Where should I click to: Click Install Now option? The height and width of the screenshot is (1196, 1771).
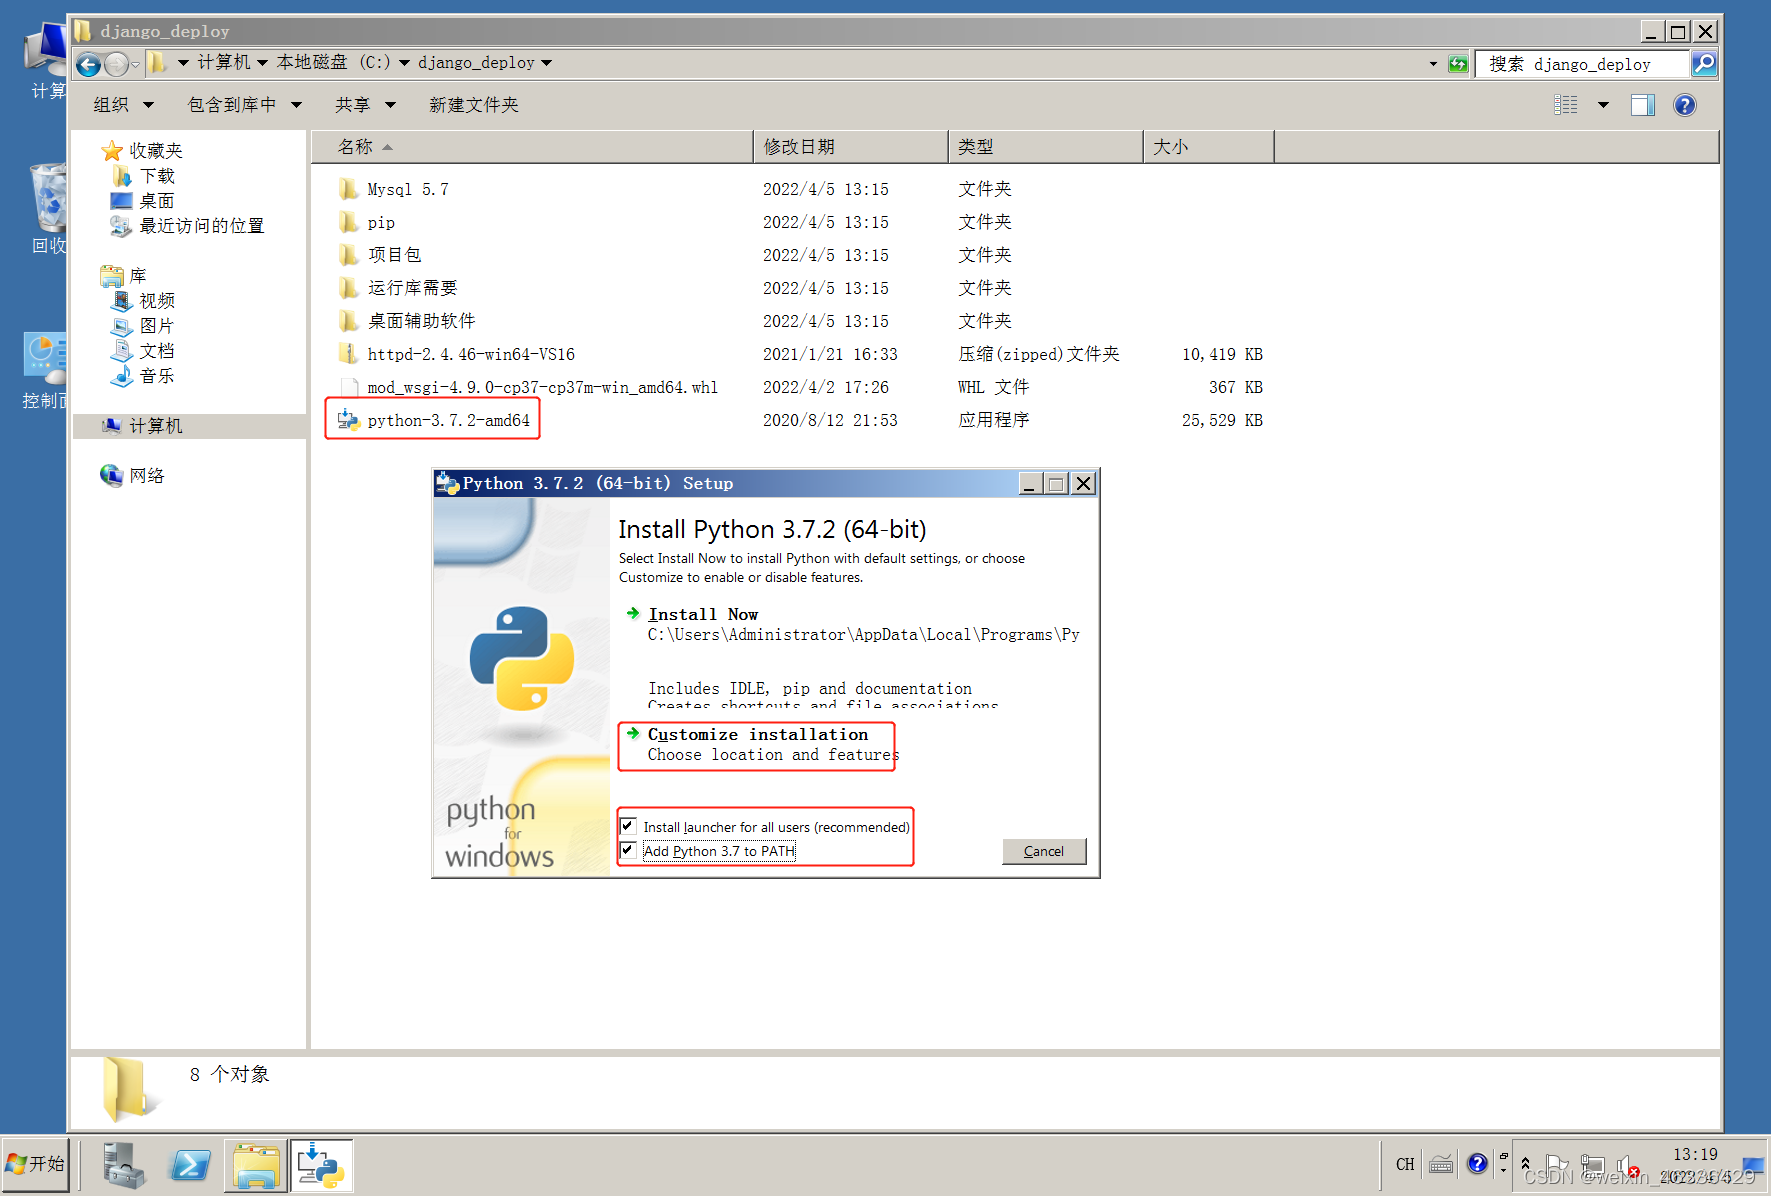[x=703, y=614]
